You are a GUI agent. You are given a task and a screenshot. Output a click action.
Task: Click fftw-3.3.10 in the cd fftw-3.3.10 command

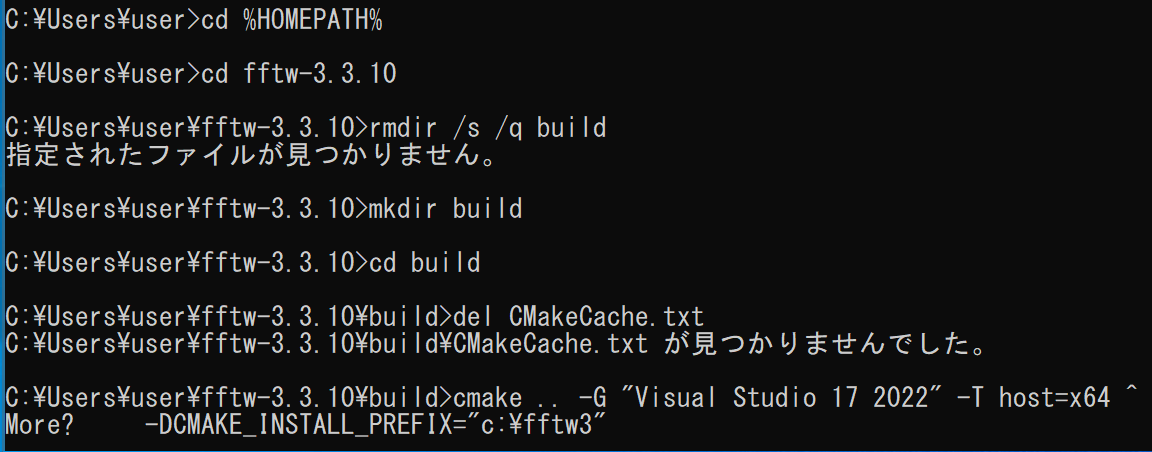[x=319, y=73]
